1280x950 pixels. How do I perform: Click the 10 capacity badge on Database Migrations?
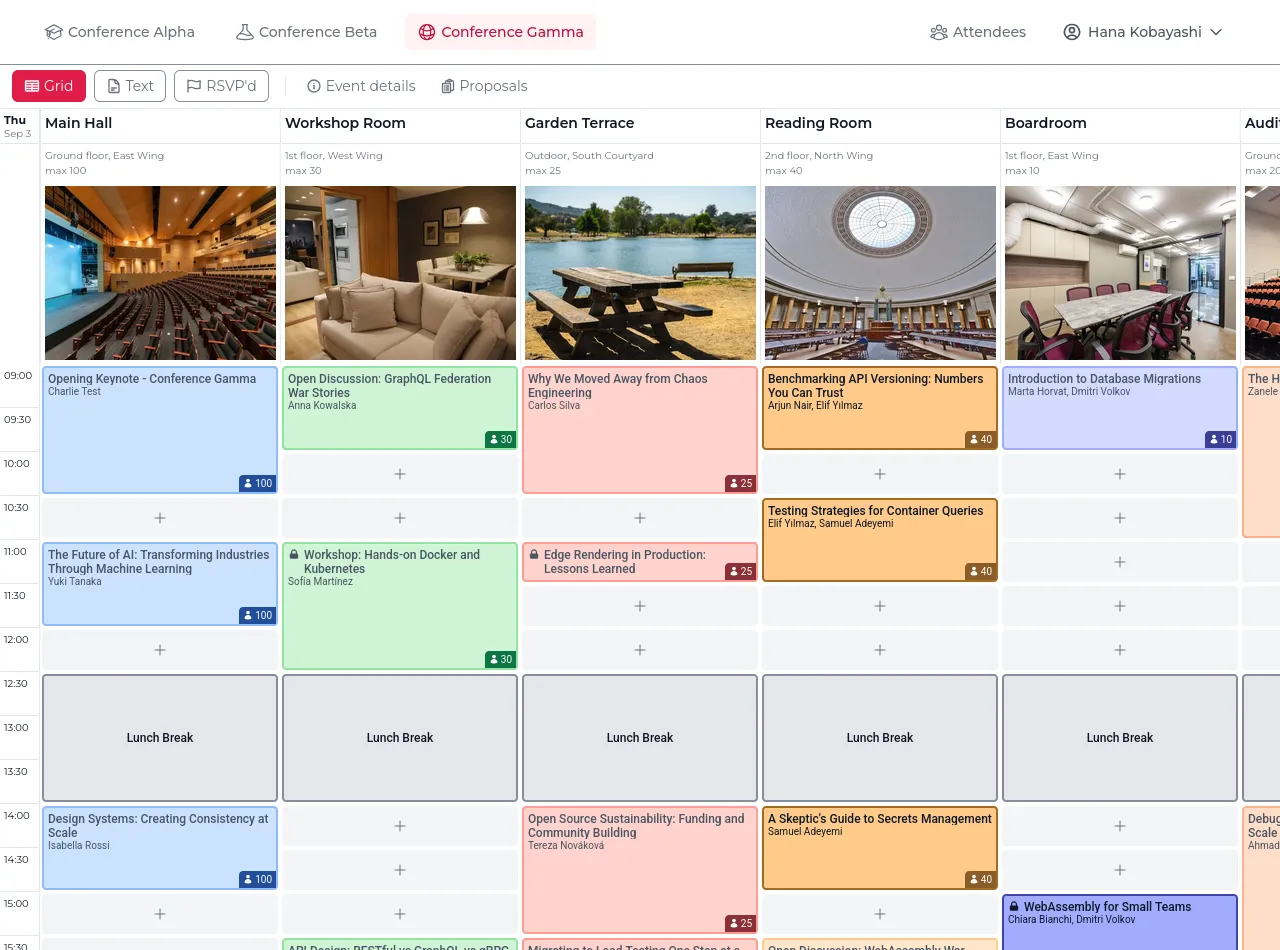[x=1220, y=439]
